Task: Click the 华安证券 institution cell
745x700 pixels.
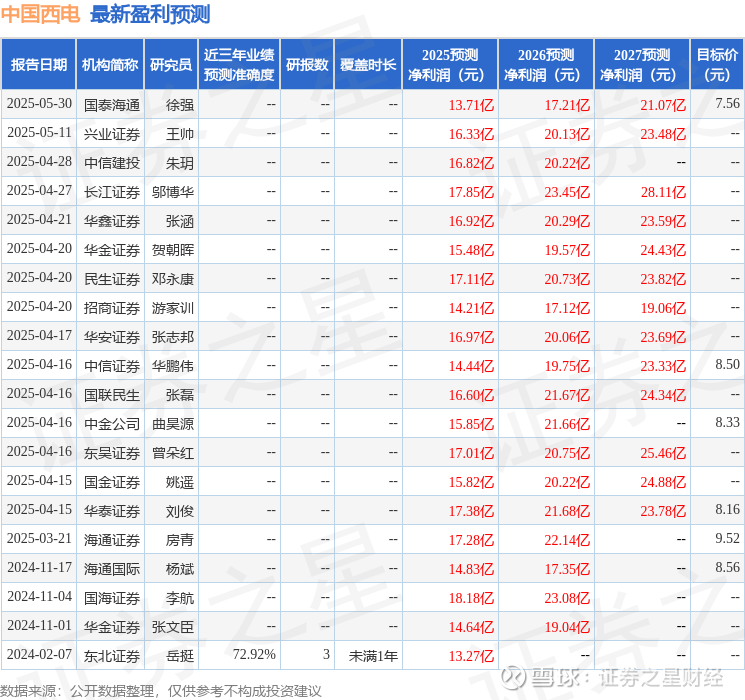Action: 112,337
